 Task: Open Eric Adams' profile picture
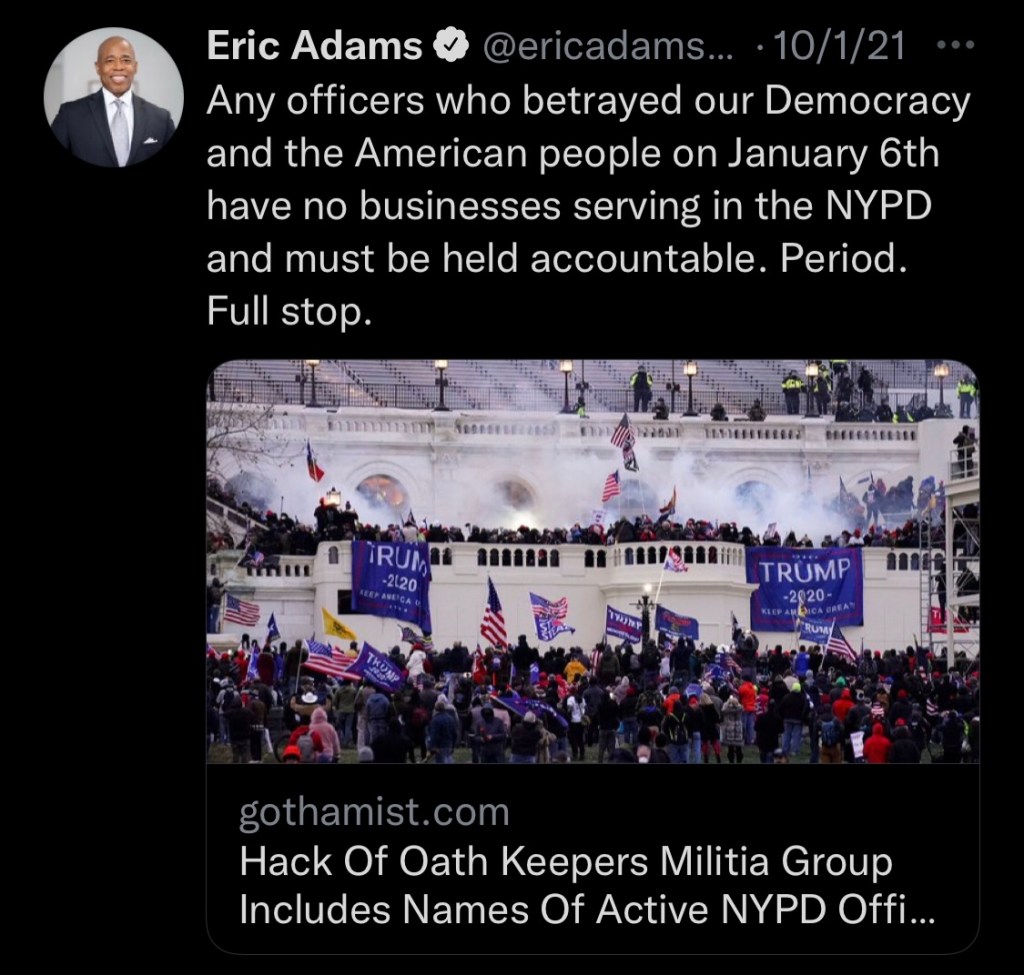coord(113,97)
